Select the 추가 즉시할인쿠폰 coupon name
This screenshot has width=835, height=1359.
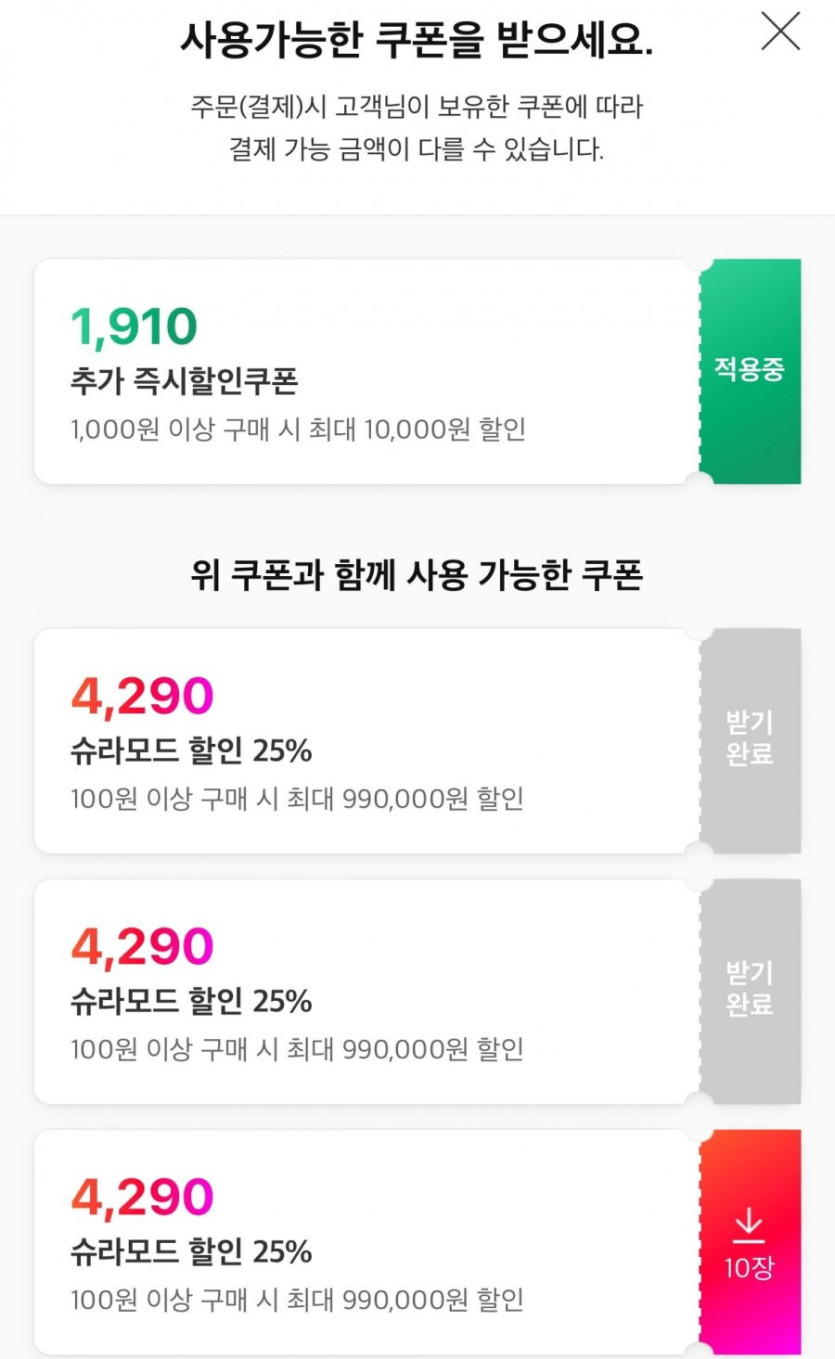click(x=184, y=381)
